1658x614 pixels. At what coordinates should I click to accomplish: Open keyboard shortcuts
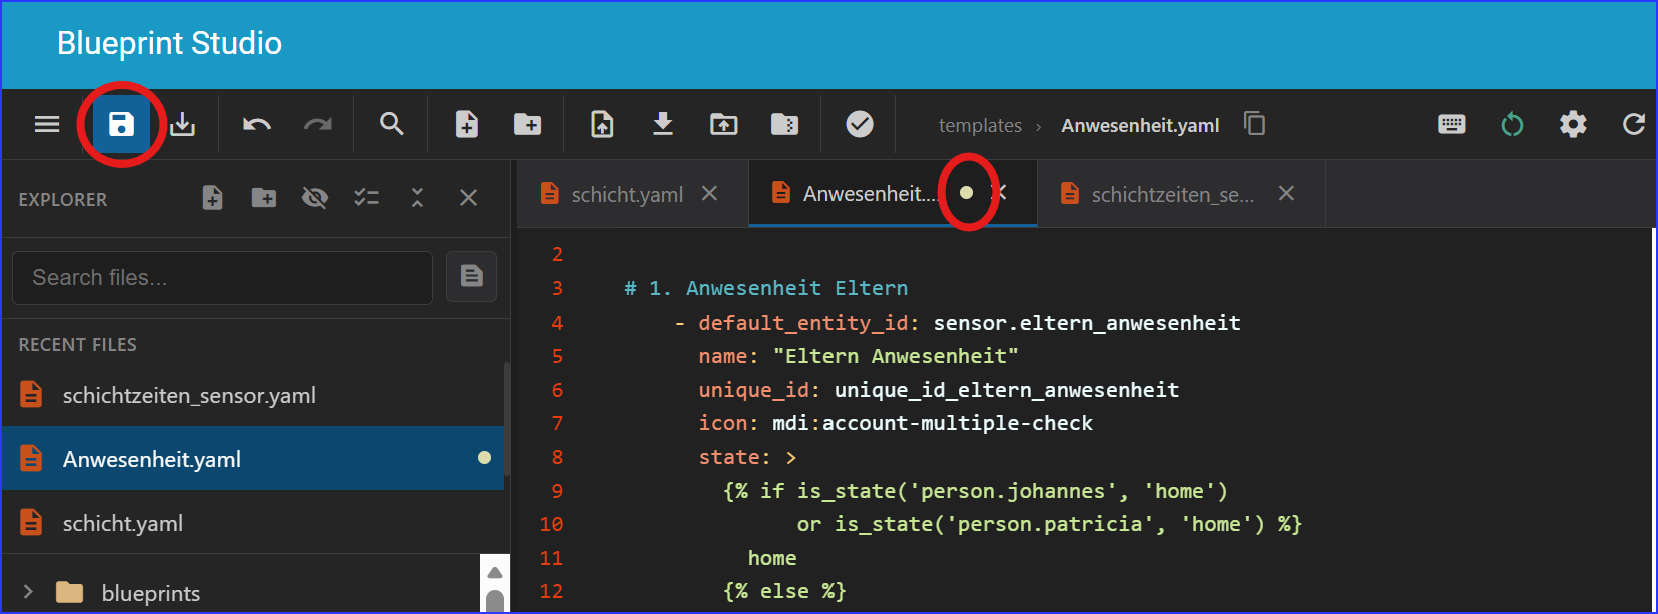click(x=1452, y=124)
